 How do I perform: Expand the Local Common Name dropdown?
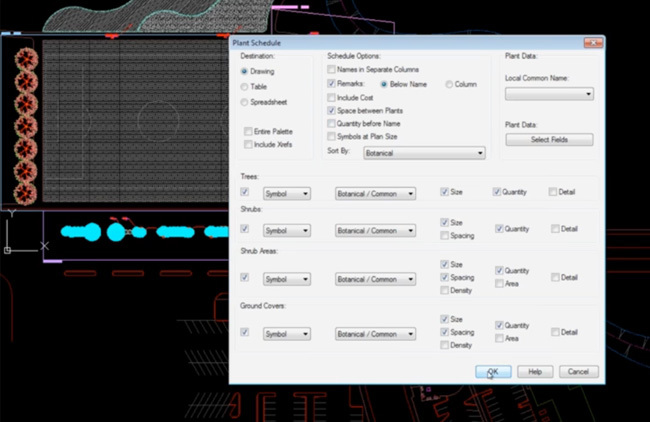pyautogui.click(x=549, y=94)
